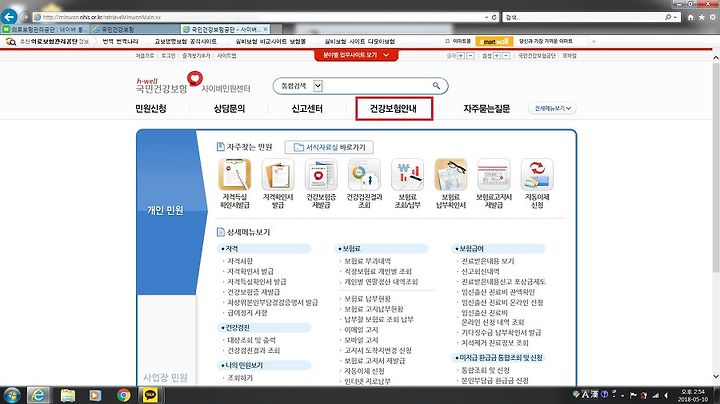This screenshot has height=404, width=720.
Task: Open the 건강보험증 재발급 shortcut icon
Action: (x=321, y=174)
